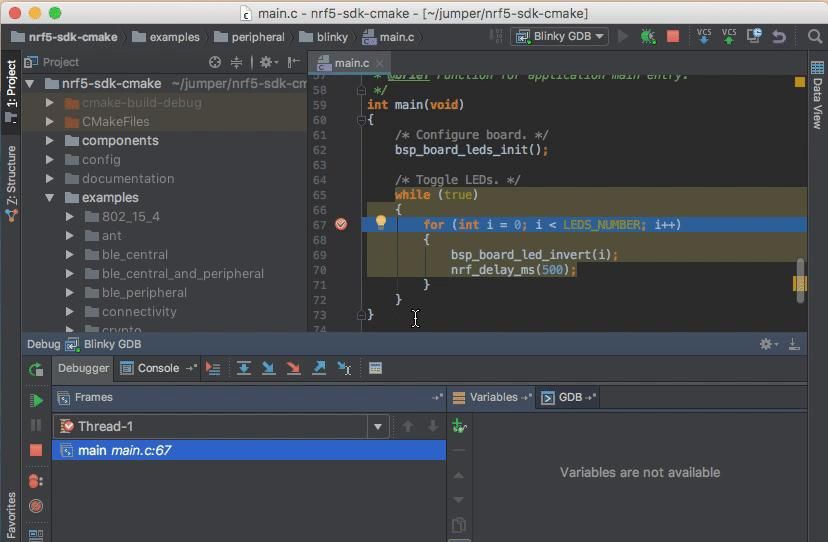Click yellow warning marker in gutter stripe
The width and height of the screenshot is (828, 542).
(x=799, y=82)
